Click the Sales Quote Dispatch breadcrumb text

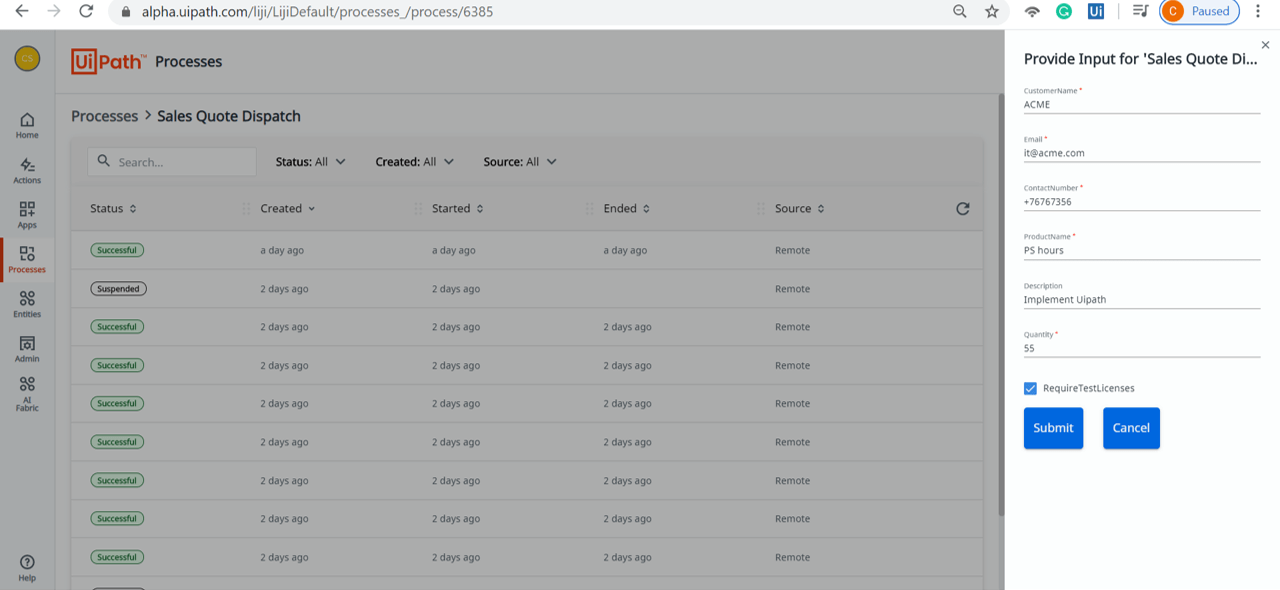229,116
